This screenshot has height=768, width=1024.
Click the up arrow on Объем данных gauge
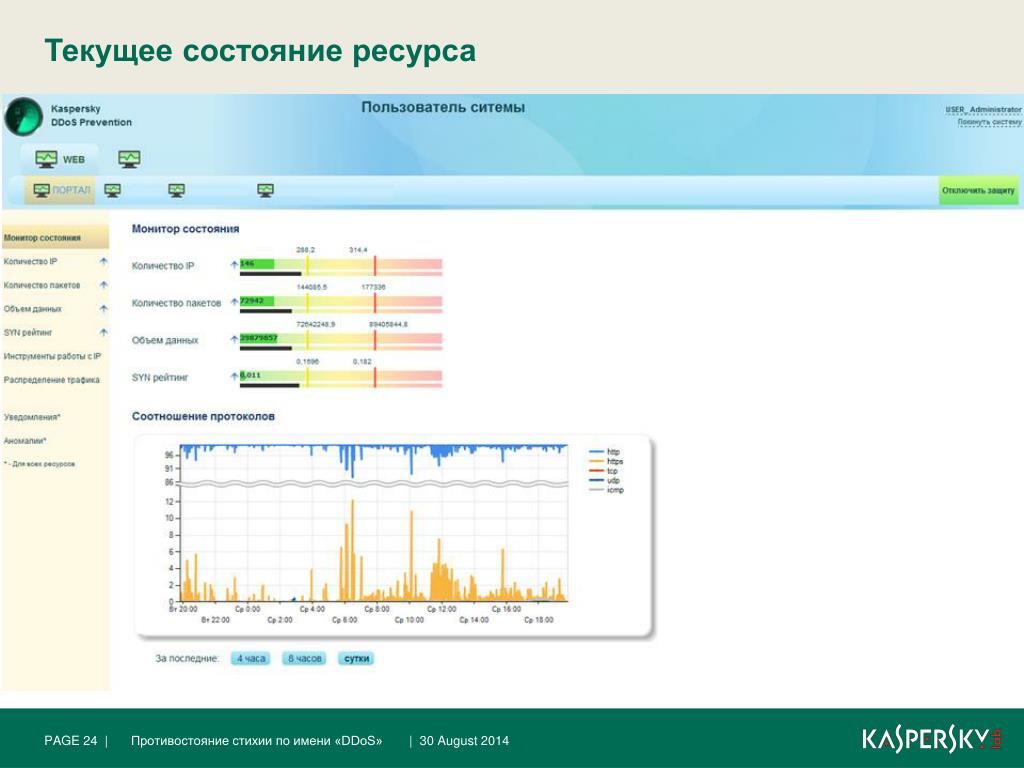[x=234, y=339]
